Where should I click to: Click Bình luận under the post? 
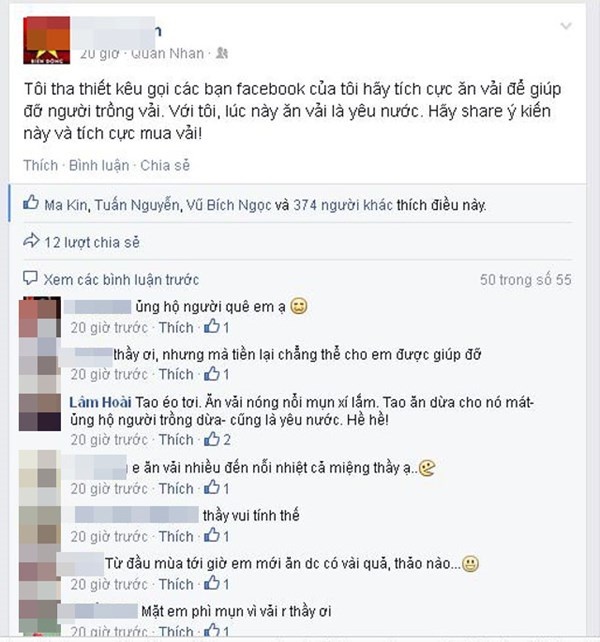(x=99, y=165)
